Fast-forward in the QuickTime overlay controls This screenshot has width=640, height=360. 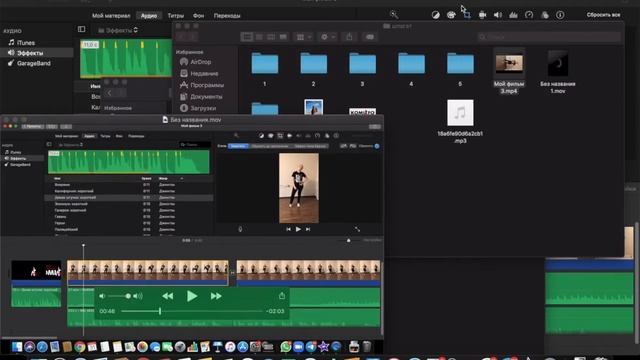tap(216, 296)
